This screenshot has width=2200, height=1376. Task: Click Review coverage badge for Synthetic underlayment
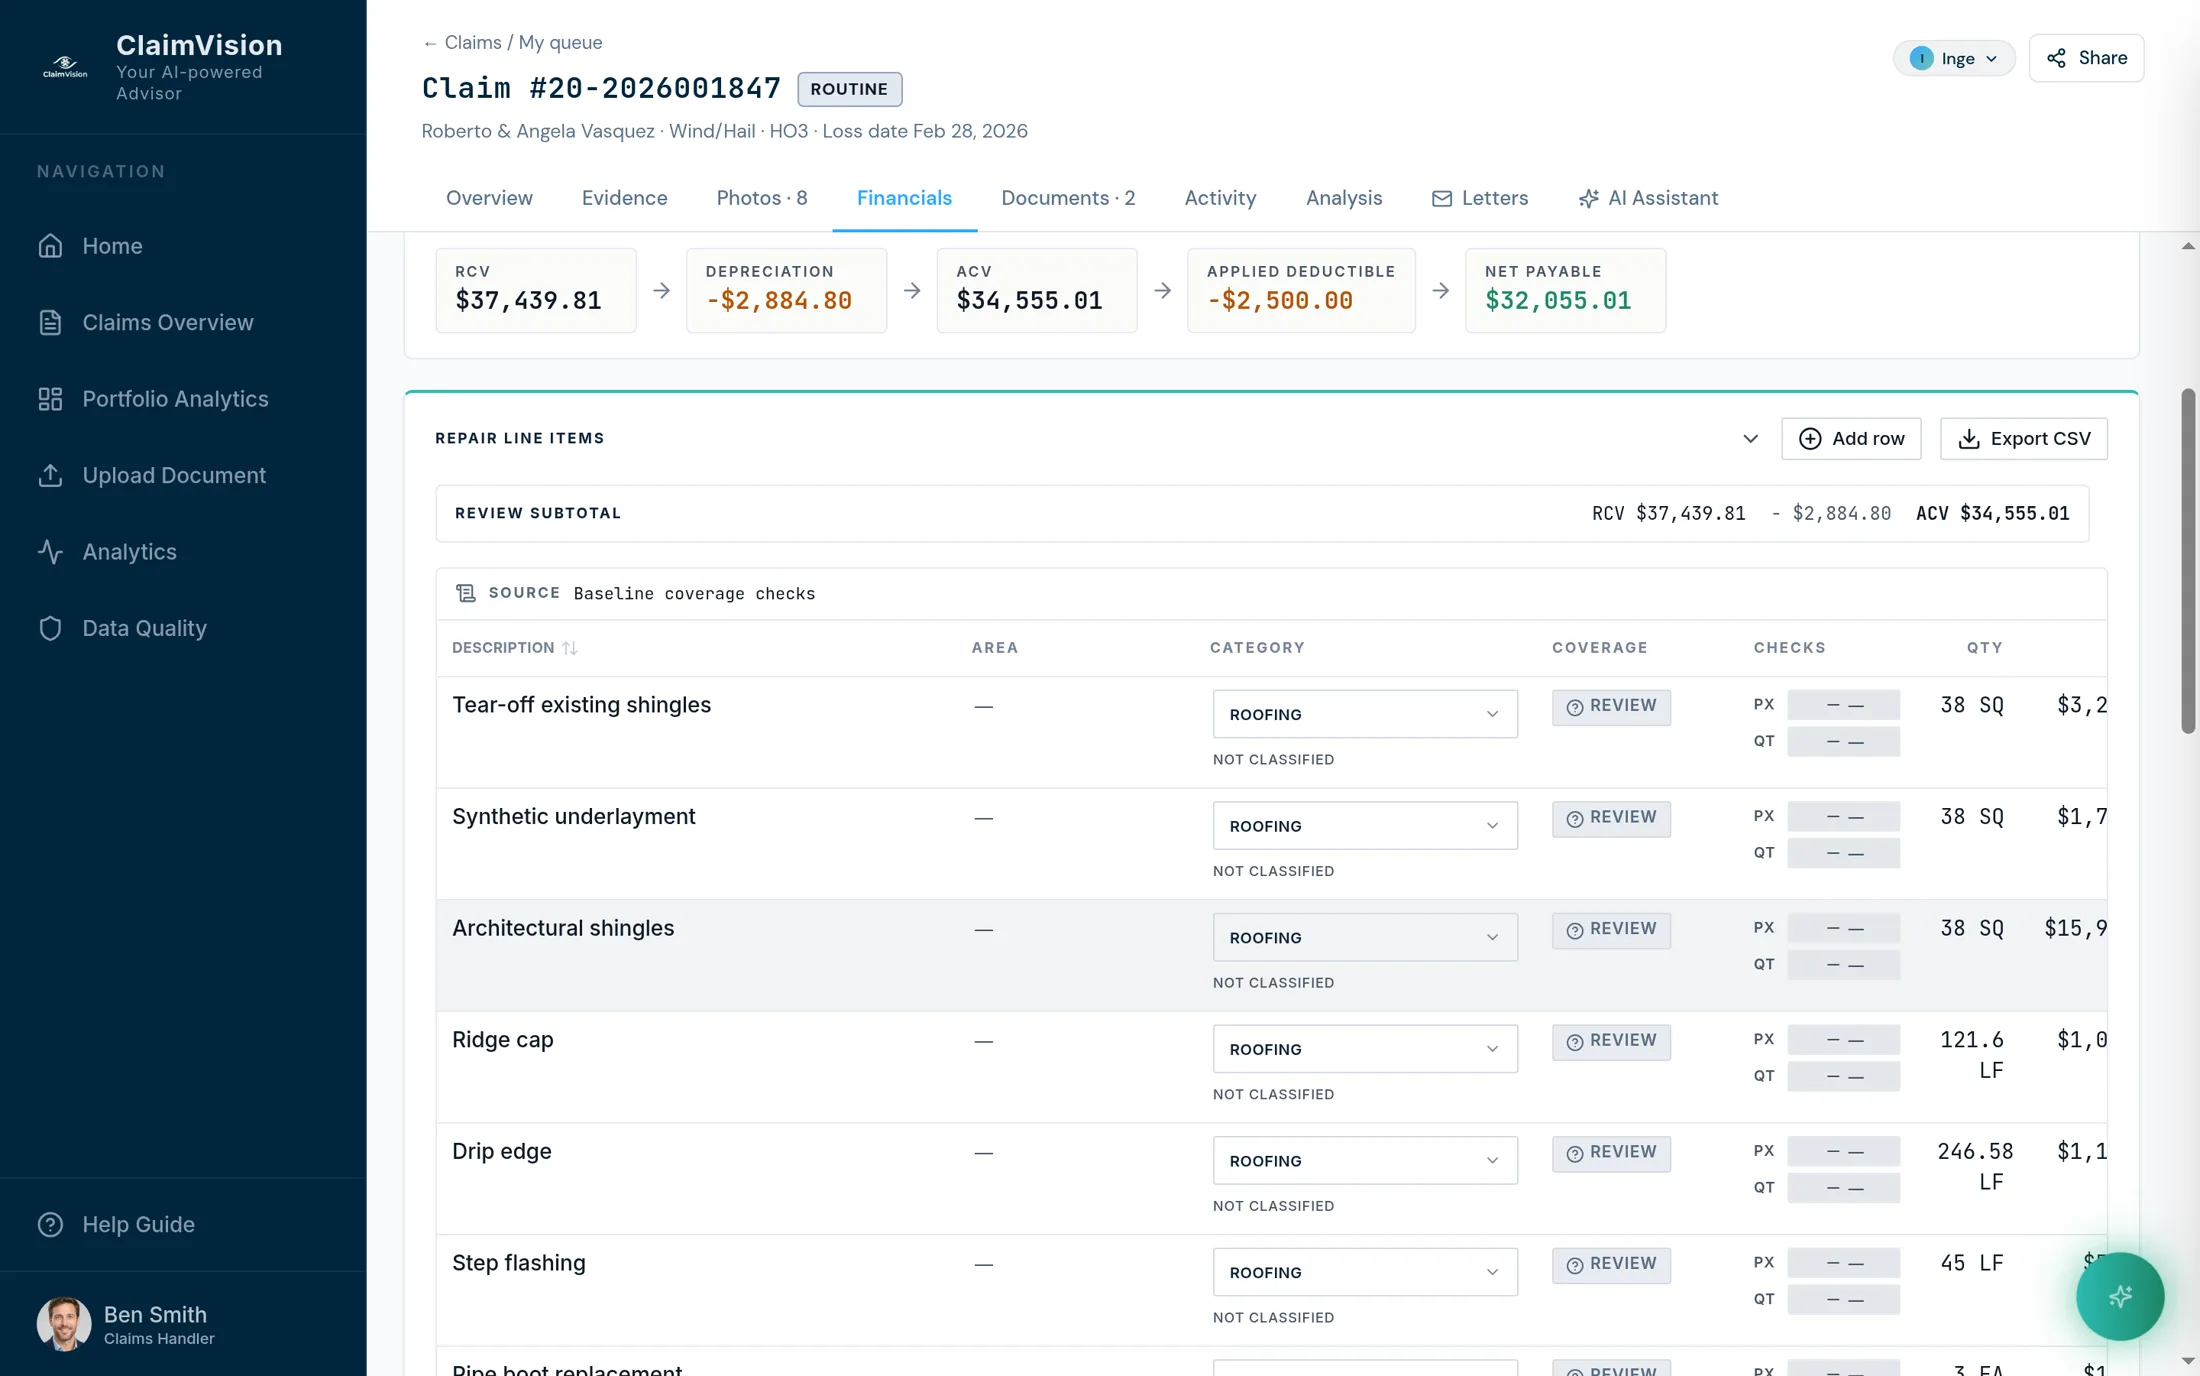[1611, 818]
